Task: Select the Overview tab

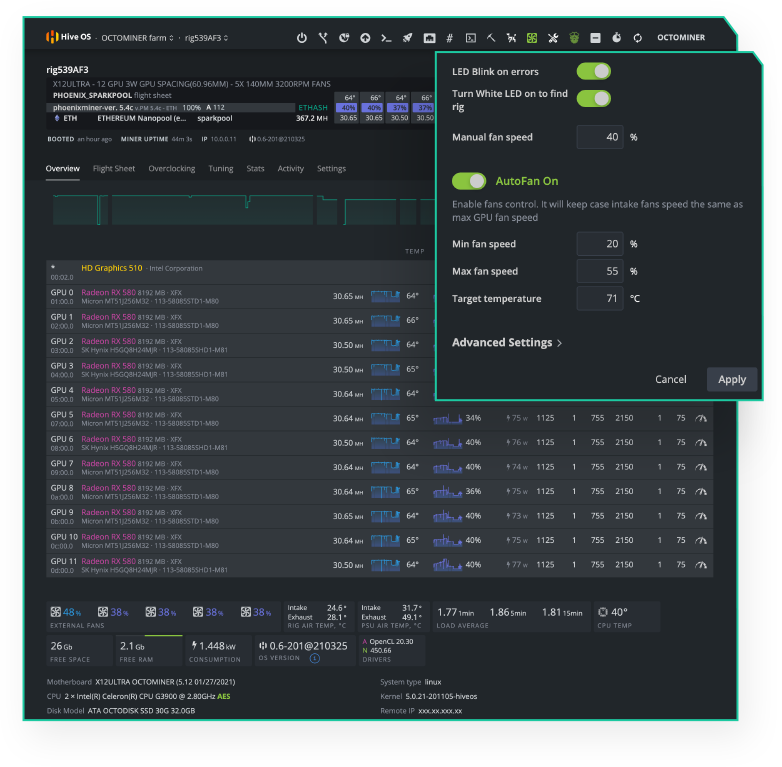Action: click(x=62, y=169)
